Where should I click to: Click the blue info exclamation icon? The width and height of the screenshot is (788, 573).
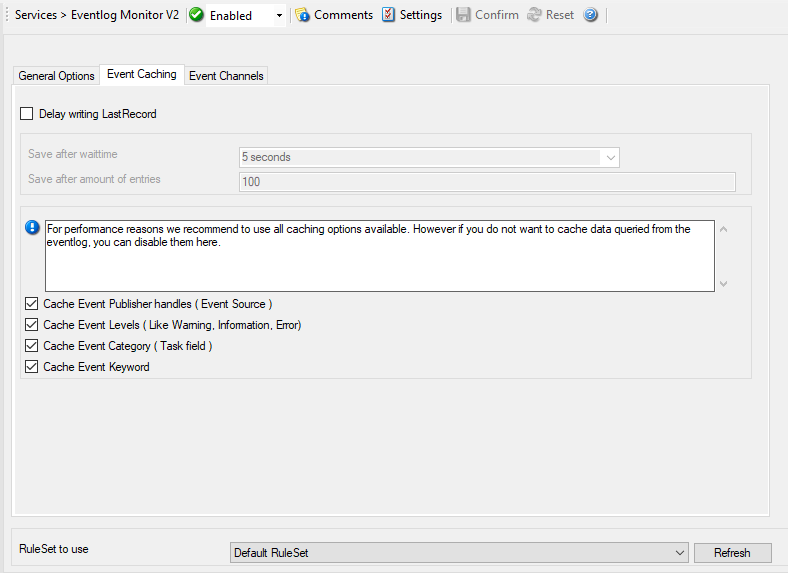tap(32, 228)
